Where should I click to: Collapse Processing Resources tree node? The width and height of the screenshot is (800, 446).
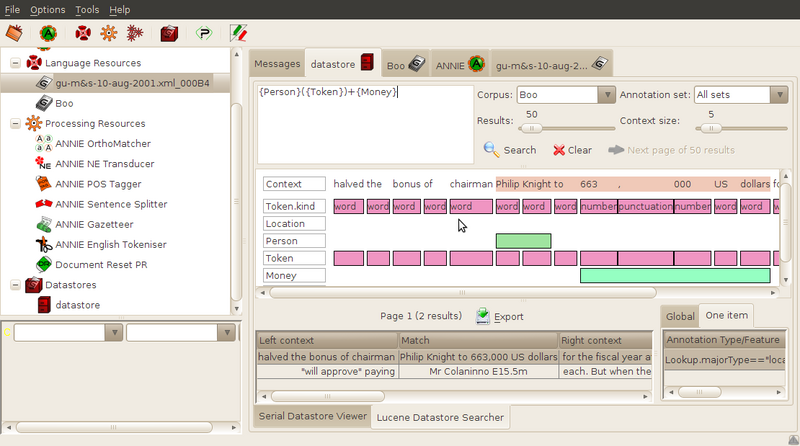click(x=15, y=123)
